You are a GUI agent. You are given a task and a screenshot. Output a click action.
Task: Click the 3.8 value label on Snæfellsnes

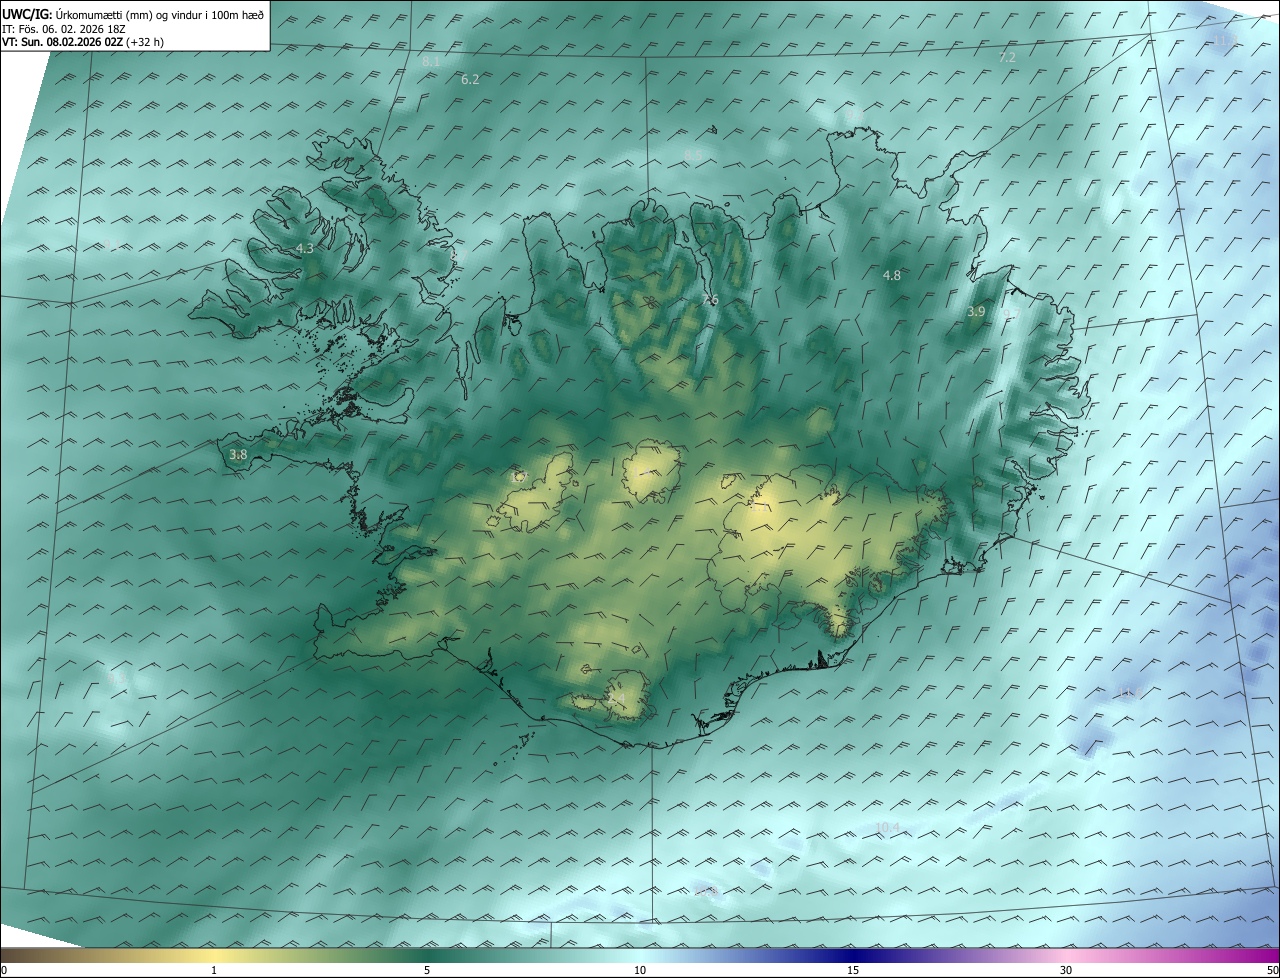238,455
